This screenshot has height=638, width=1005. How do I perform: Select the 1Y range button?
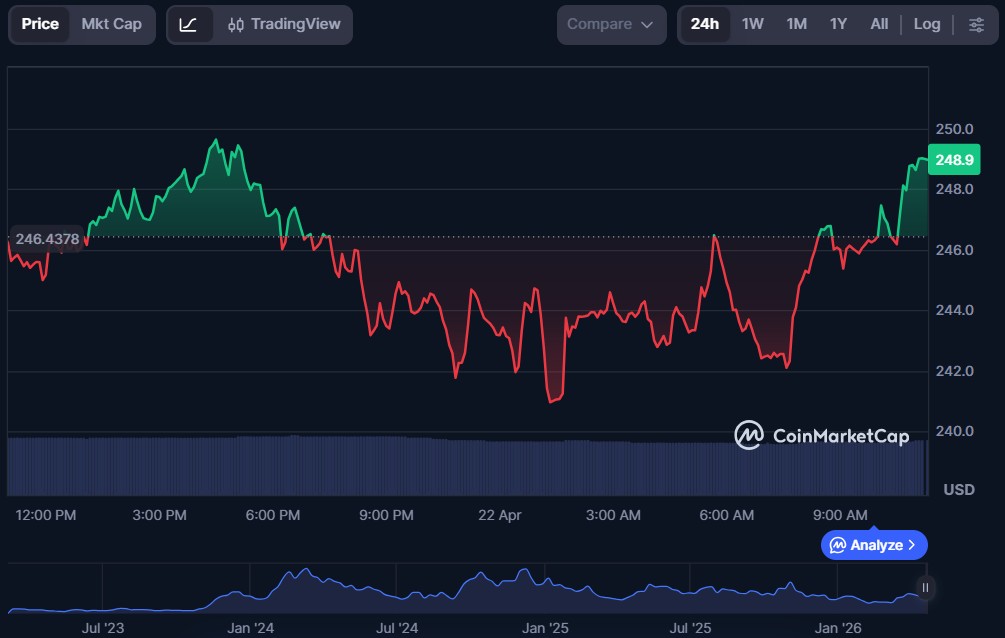838,23
